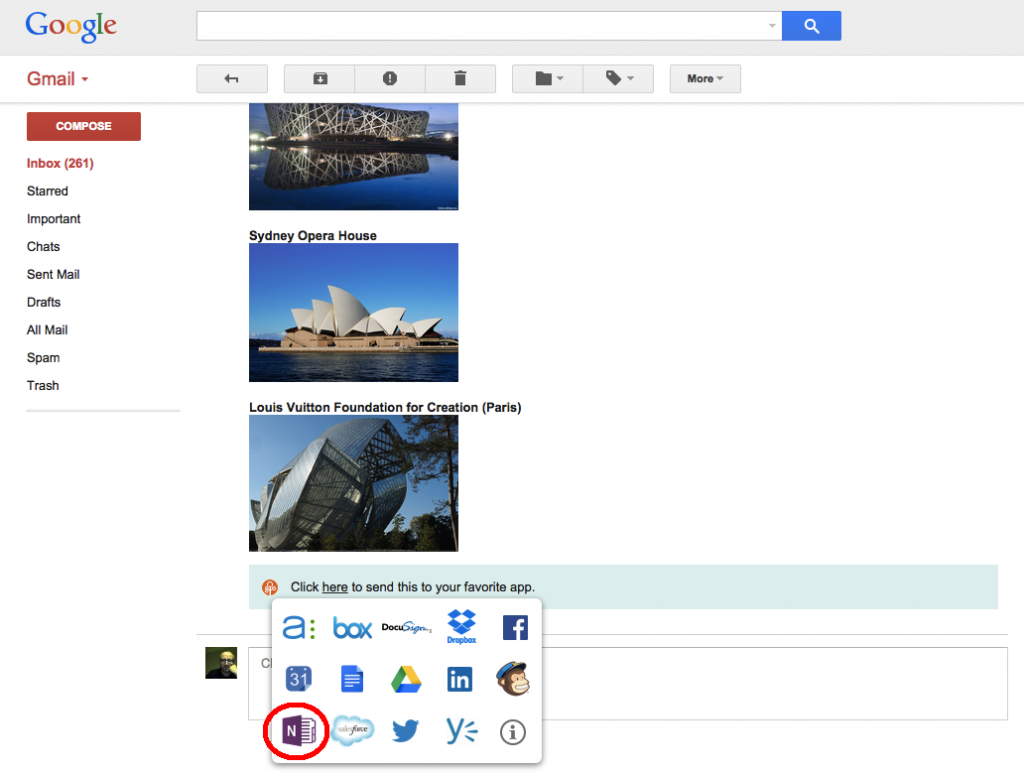
Task: Delete message with trash toolbar button
Action: pos(460,79)
